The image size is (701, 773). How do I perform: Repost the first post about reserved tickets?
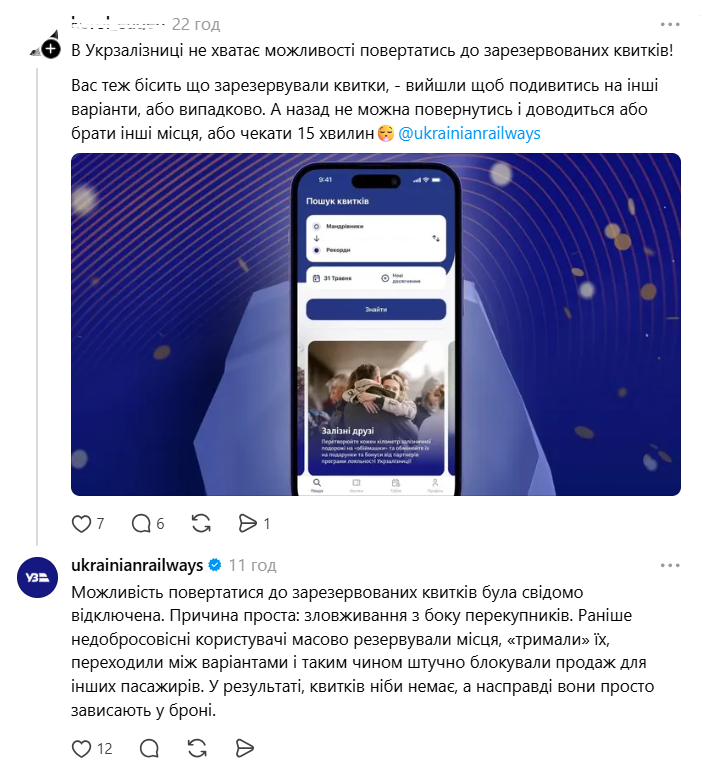point(201,524)
